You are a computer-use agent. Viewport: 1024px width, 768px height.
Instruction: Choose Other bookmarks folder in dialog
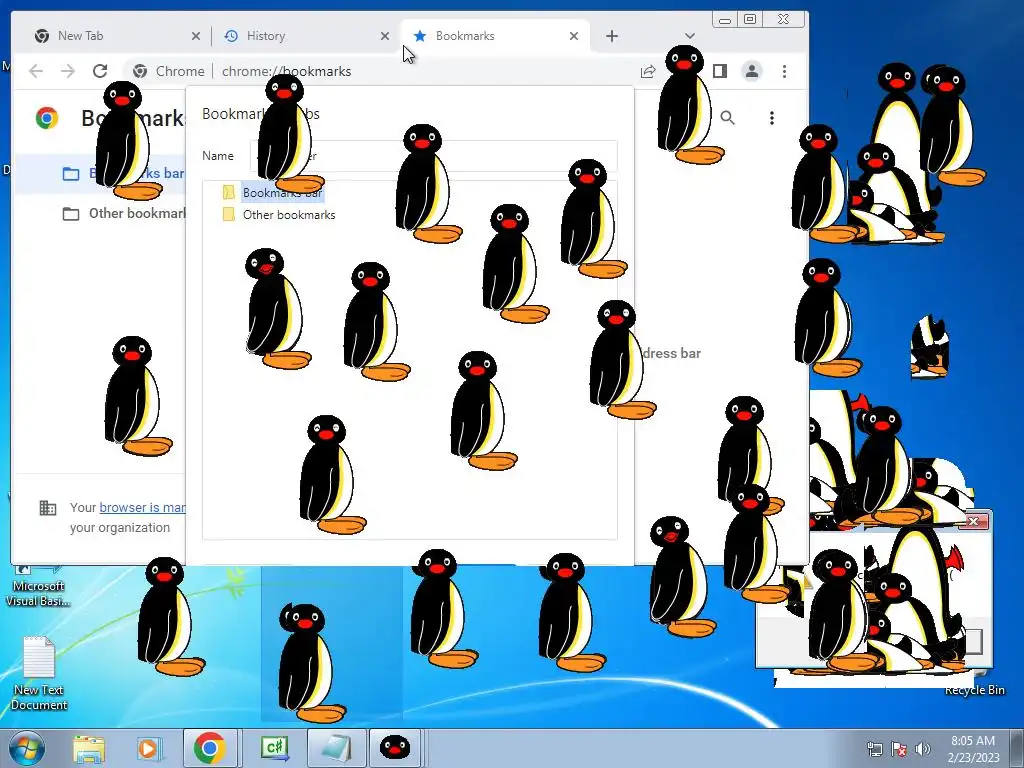point(280,215)
